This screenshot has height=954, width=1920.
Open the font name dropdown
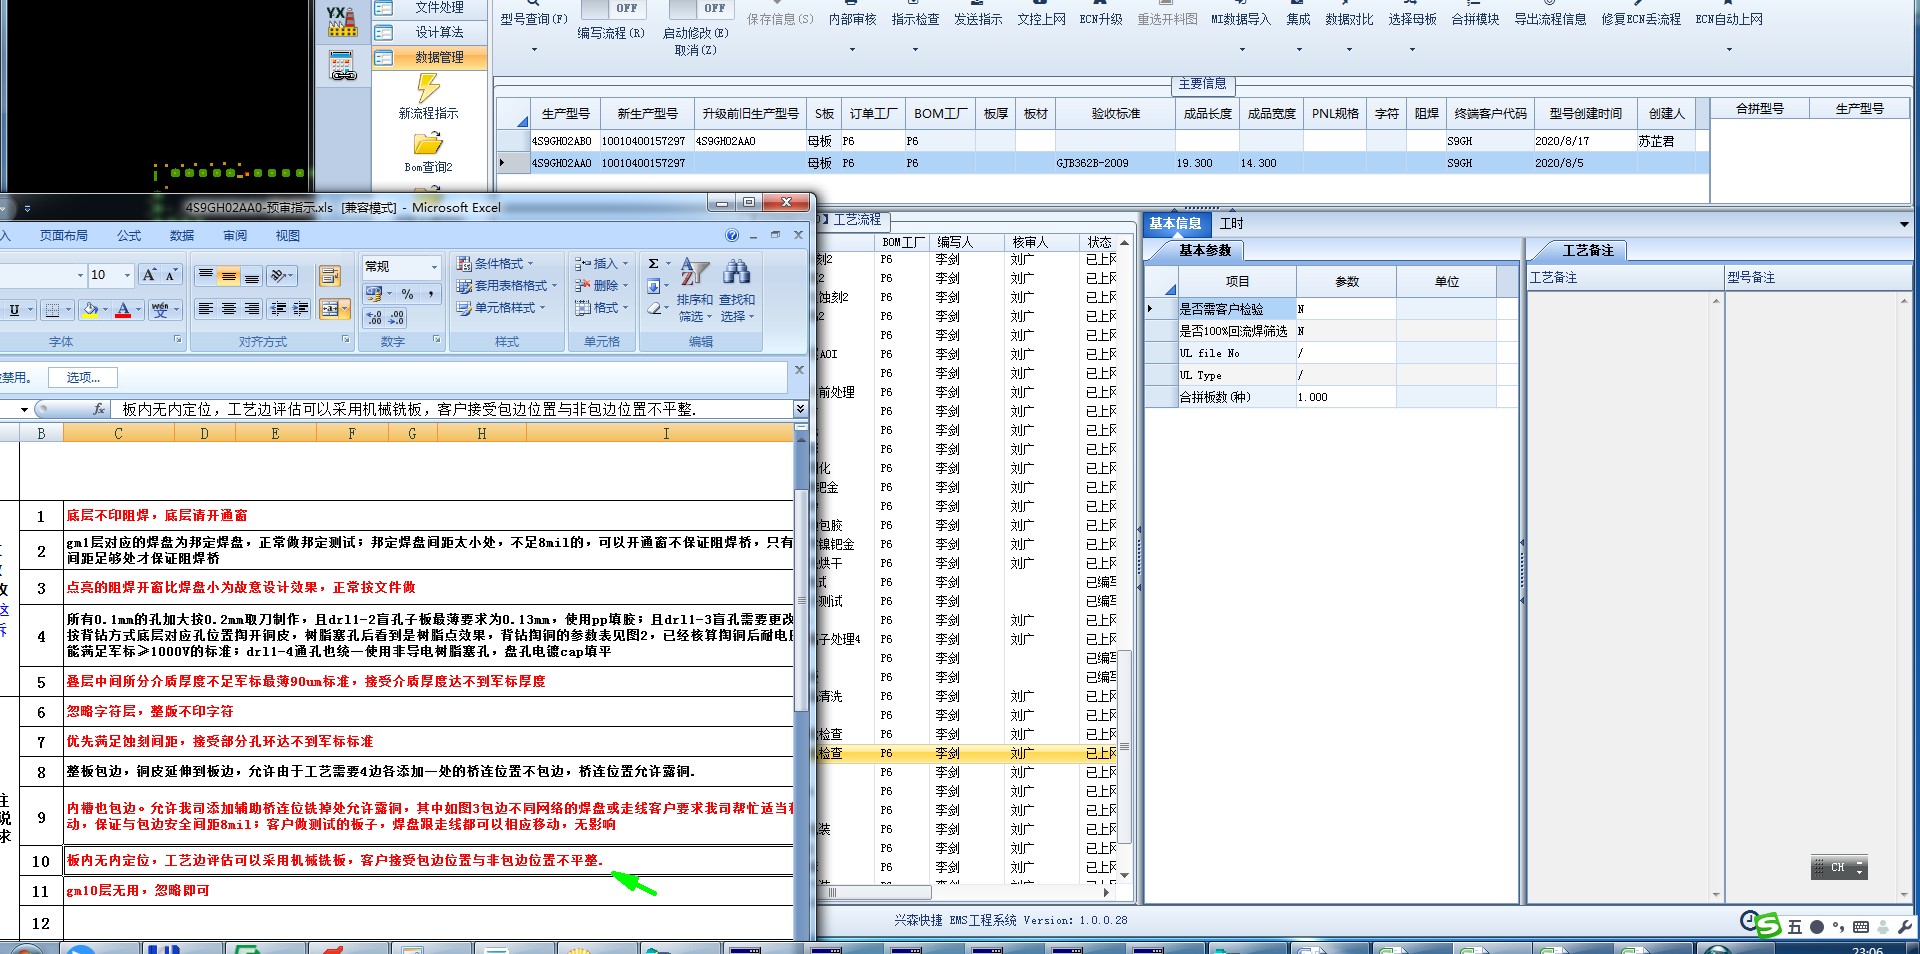(x=80, y=275)
